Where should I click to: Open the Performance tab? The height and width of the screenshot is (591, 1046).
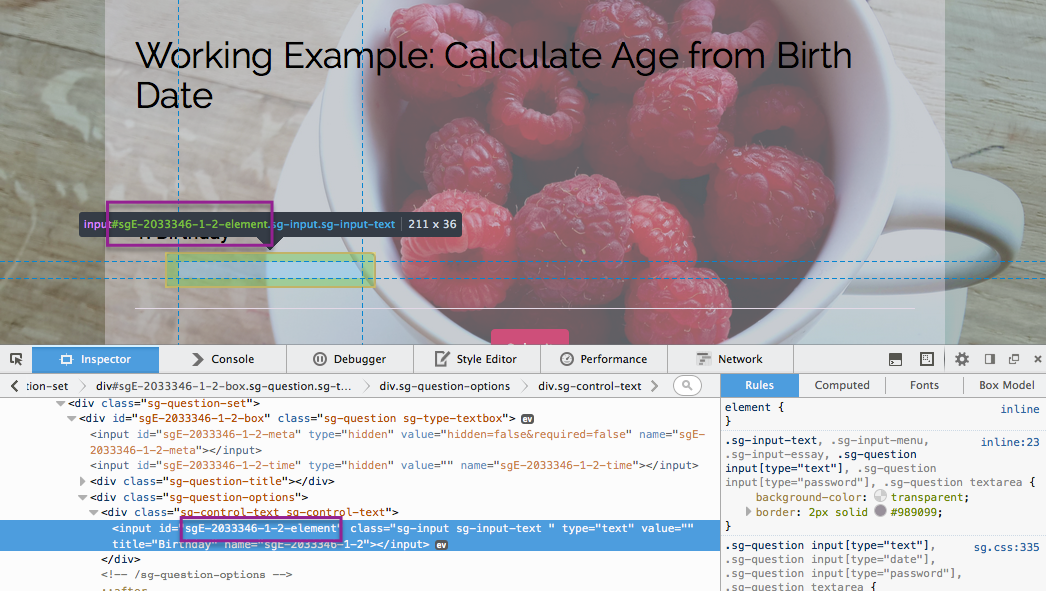(604, 359)
